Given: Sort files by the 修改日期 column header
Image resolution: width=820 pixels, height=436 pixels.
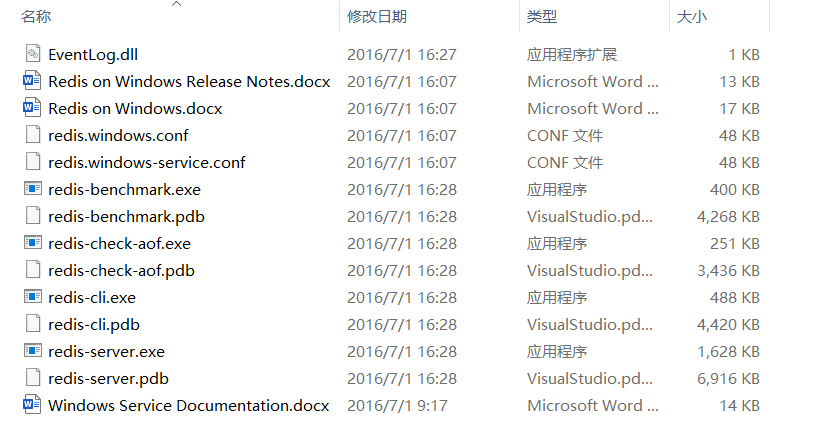Looking at the screenshot, I should [377, 17].
